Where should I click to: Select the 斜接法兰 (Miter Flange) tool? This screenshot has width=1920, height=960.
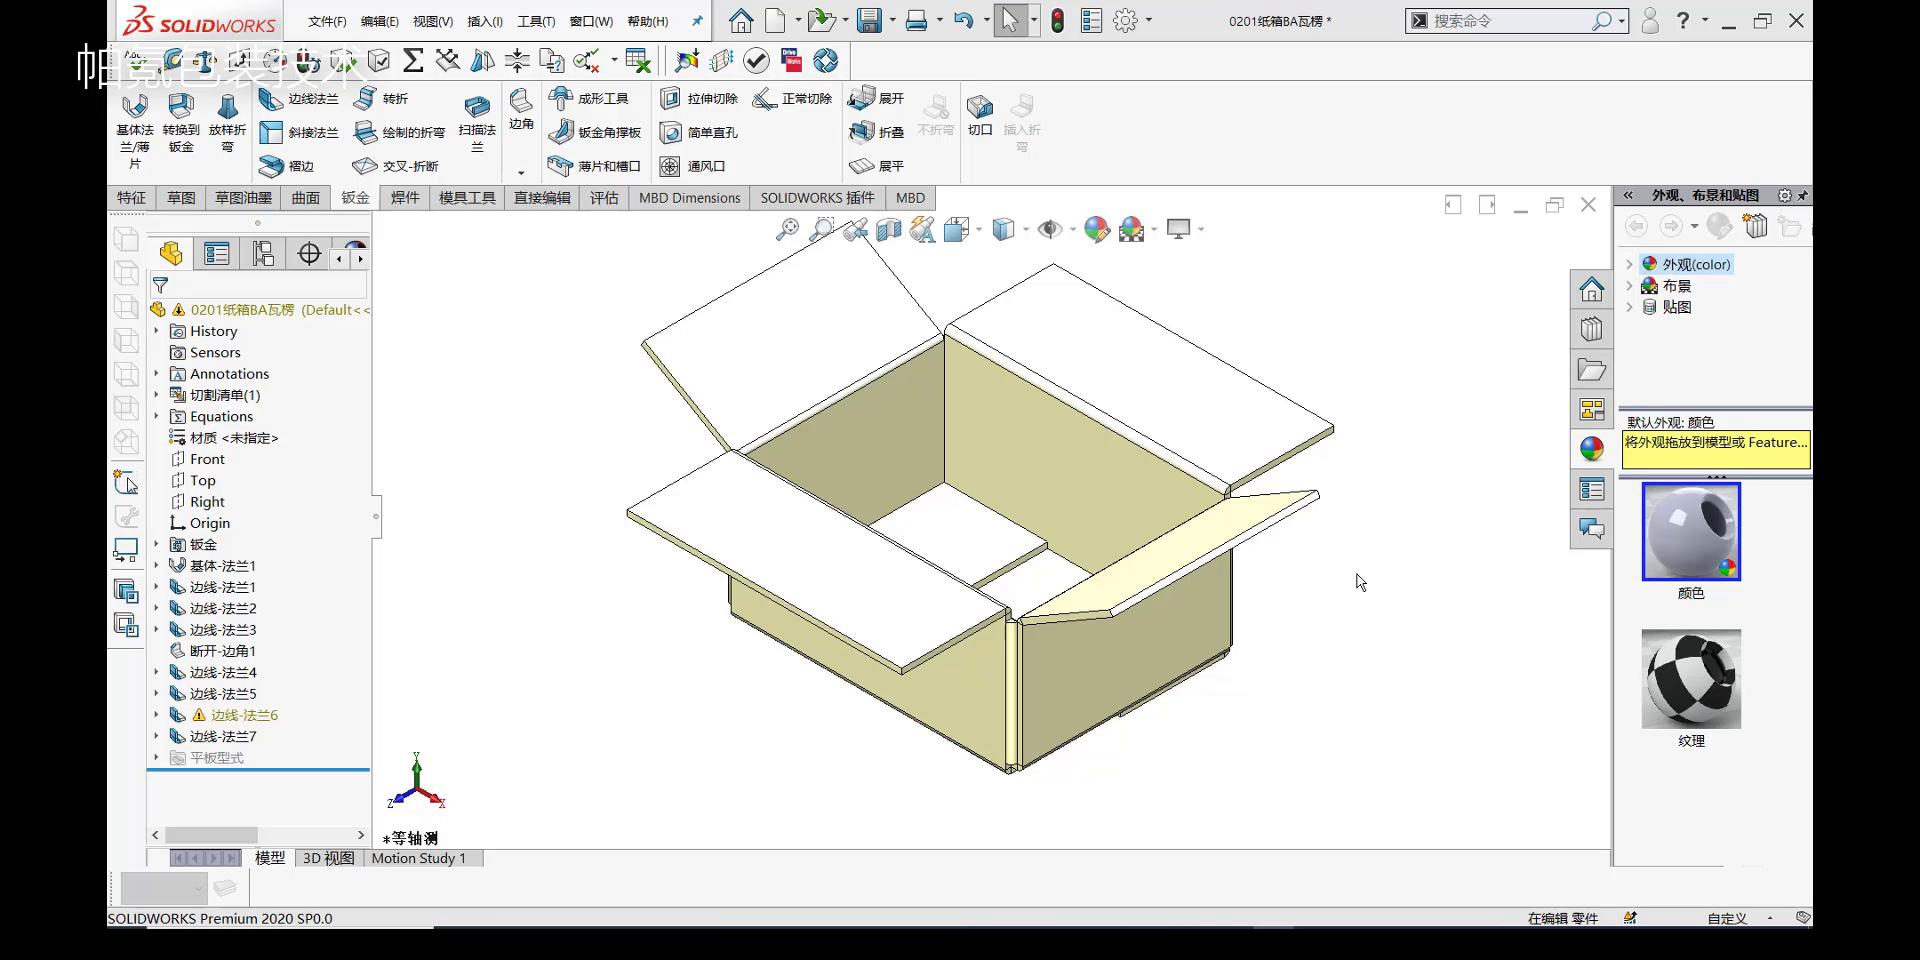click(x=299, y=132)
